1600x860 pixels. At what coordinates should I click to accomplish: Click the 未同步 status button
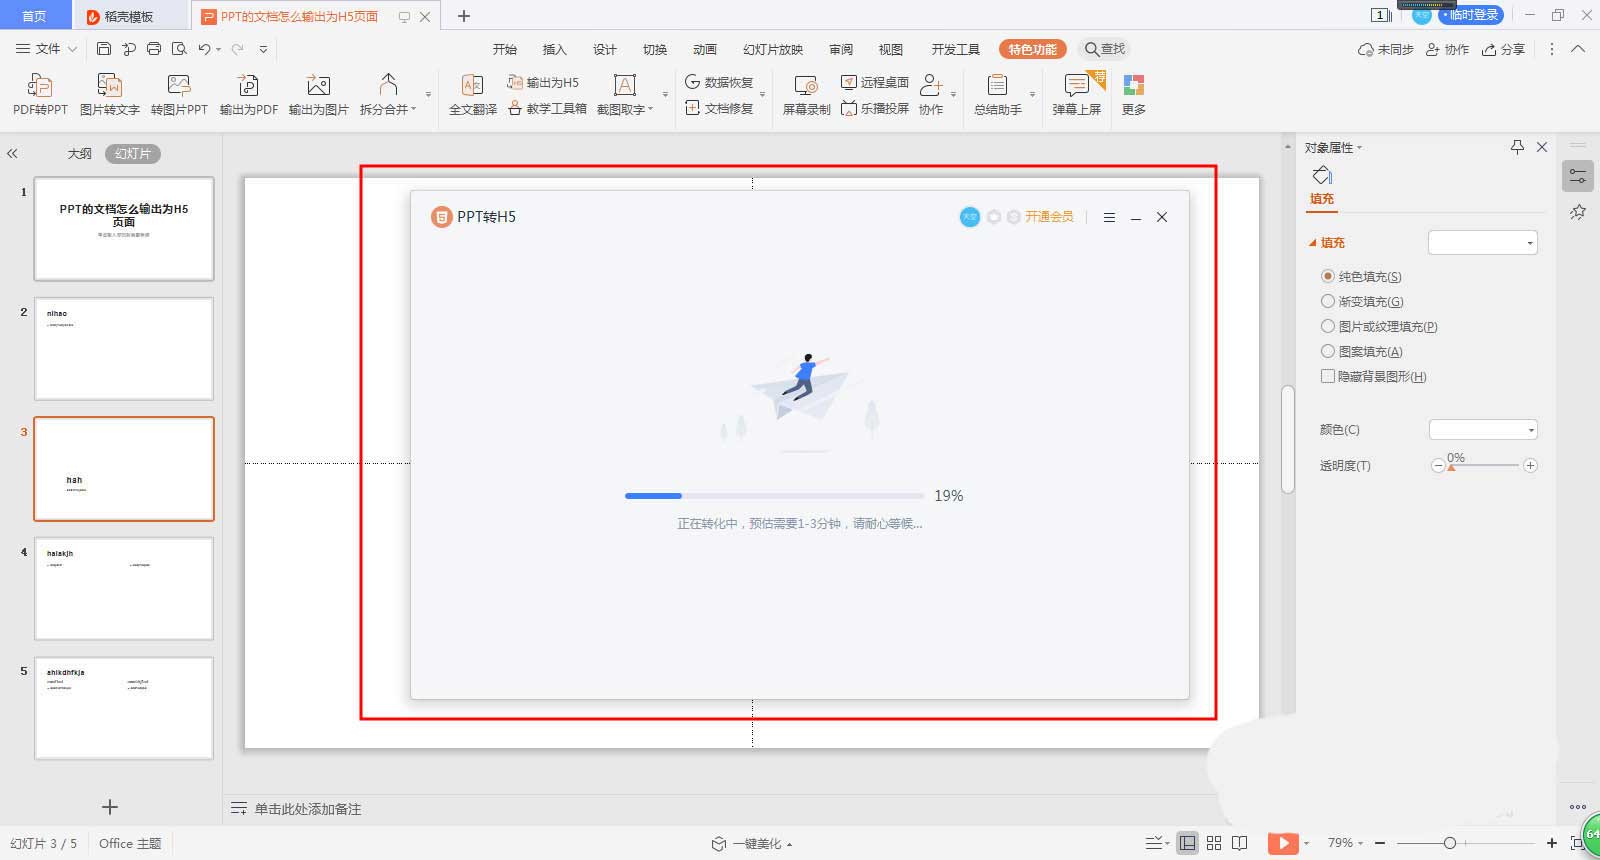point(1385,49)
